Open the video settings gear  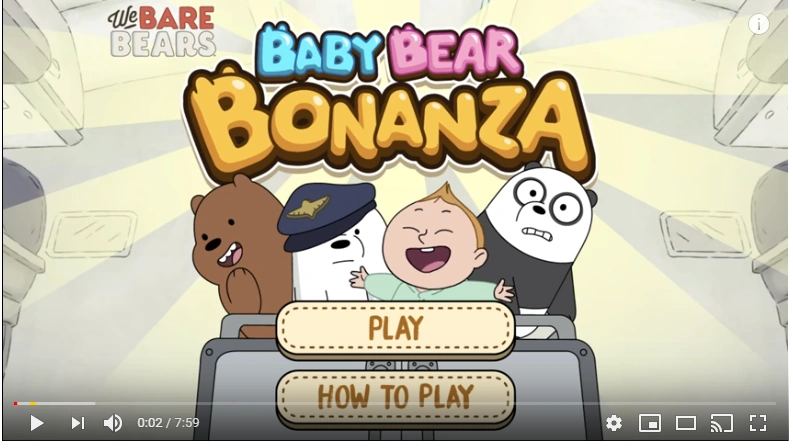(x=613, y=423)
